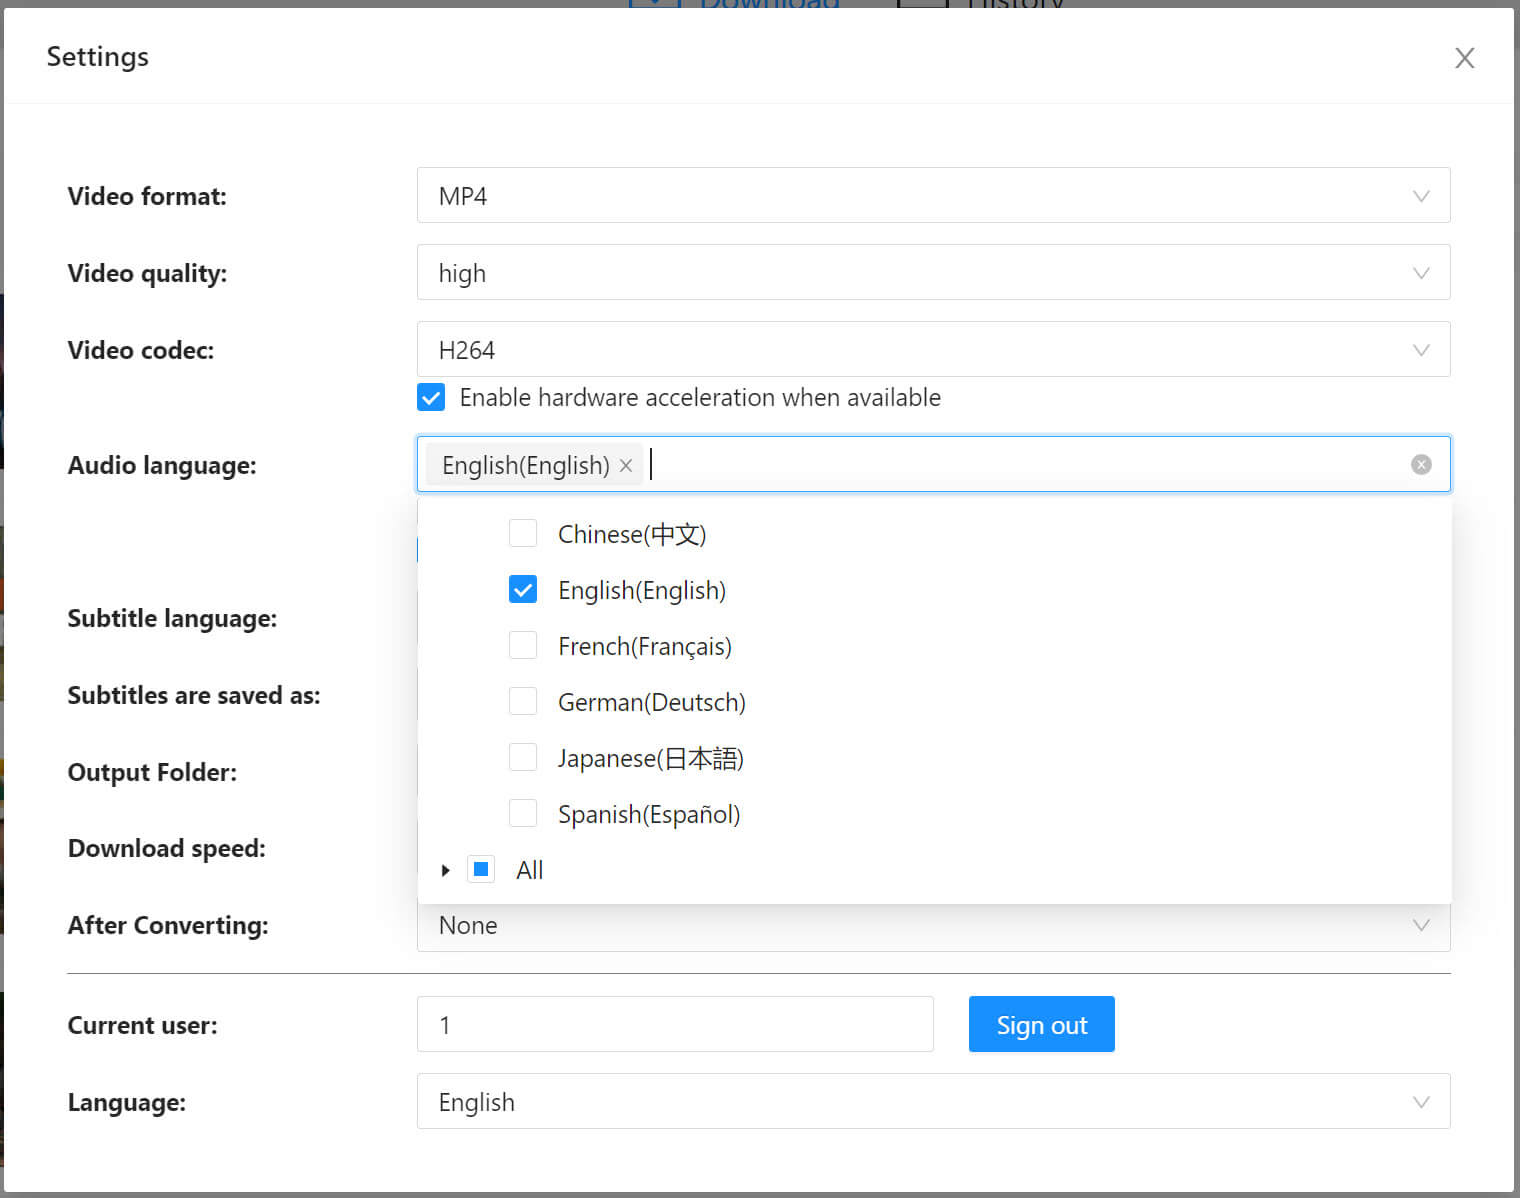
Task: Select French(Français) as an audio language
Action: tap(523, 645)
